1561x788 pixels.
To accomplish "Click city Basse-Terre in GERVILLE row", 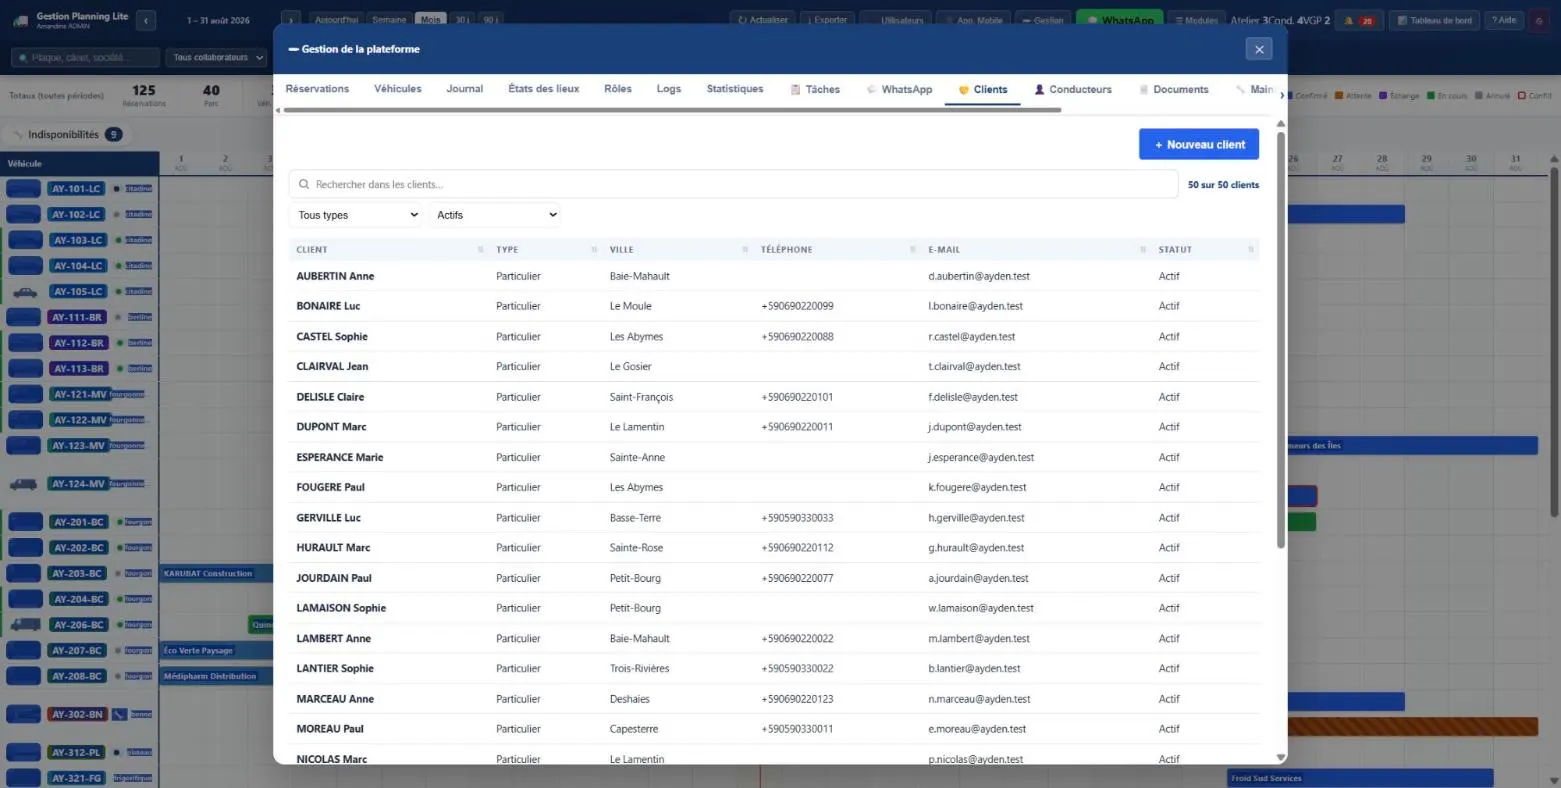I will (x=635, y=518).
